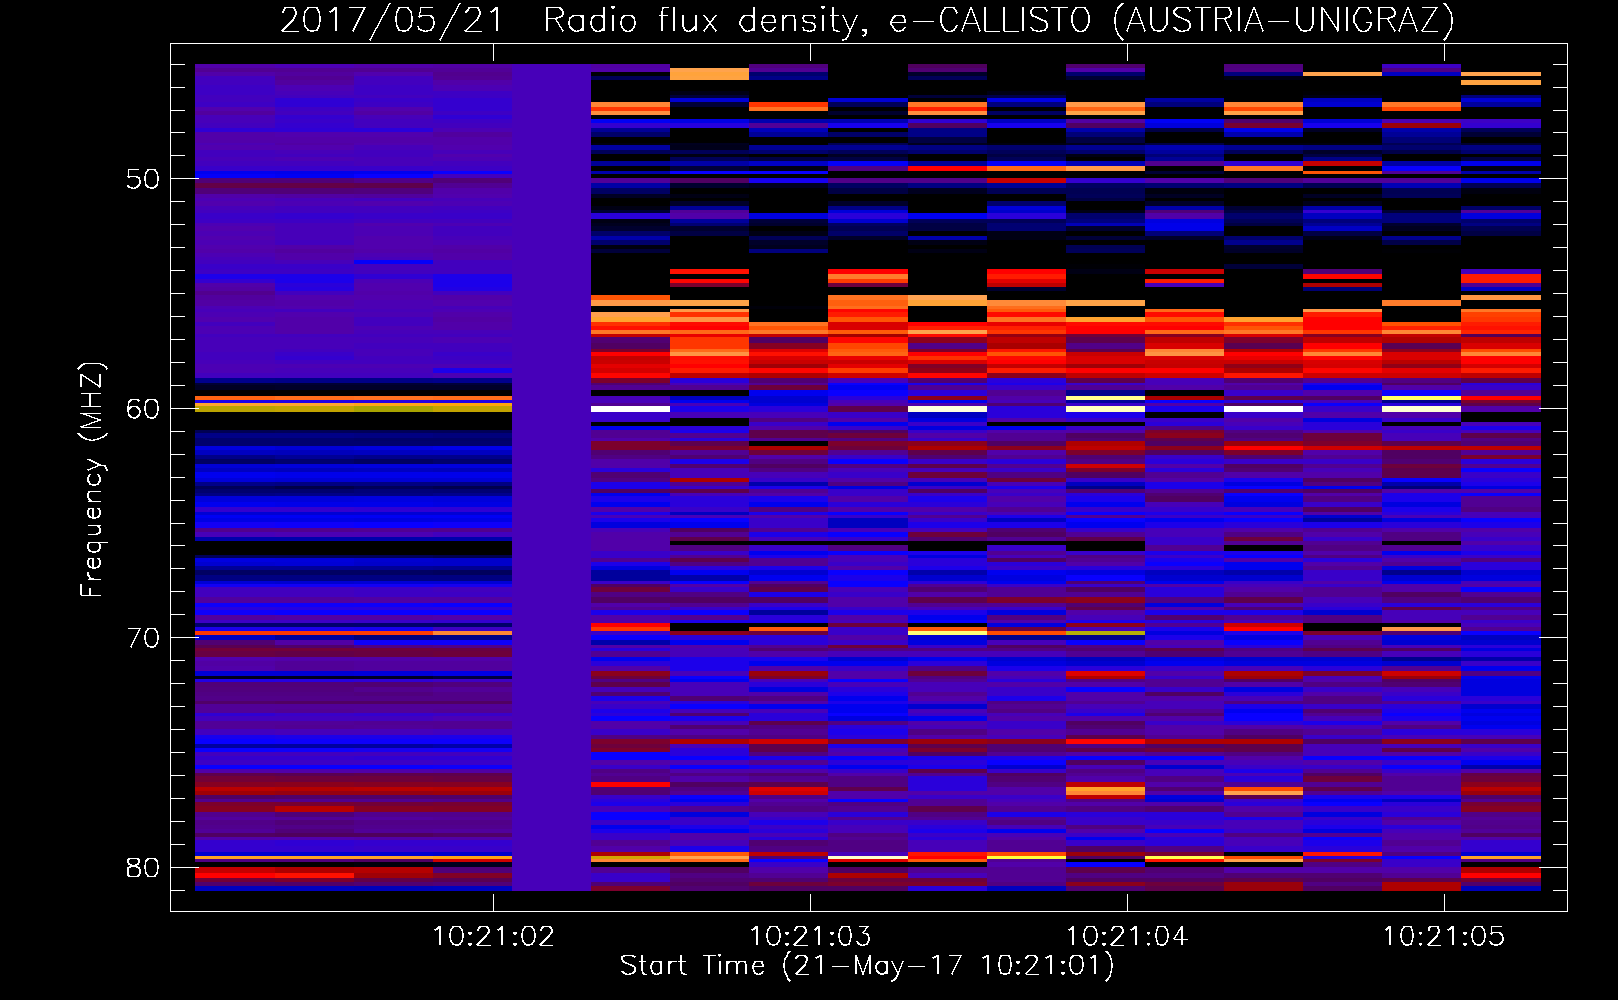1618x1000 pixels.
Task: Click the time label 10:21:02
Action: tap(493, 936)
